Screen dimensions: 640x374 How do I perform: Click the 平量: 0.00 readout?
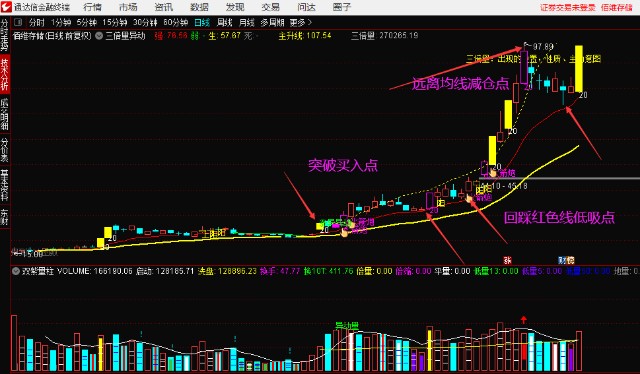coord(452,271)
